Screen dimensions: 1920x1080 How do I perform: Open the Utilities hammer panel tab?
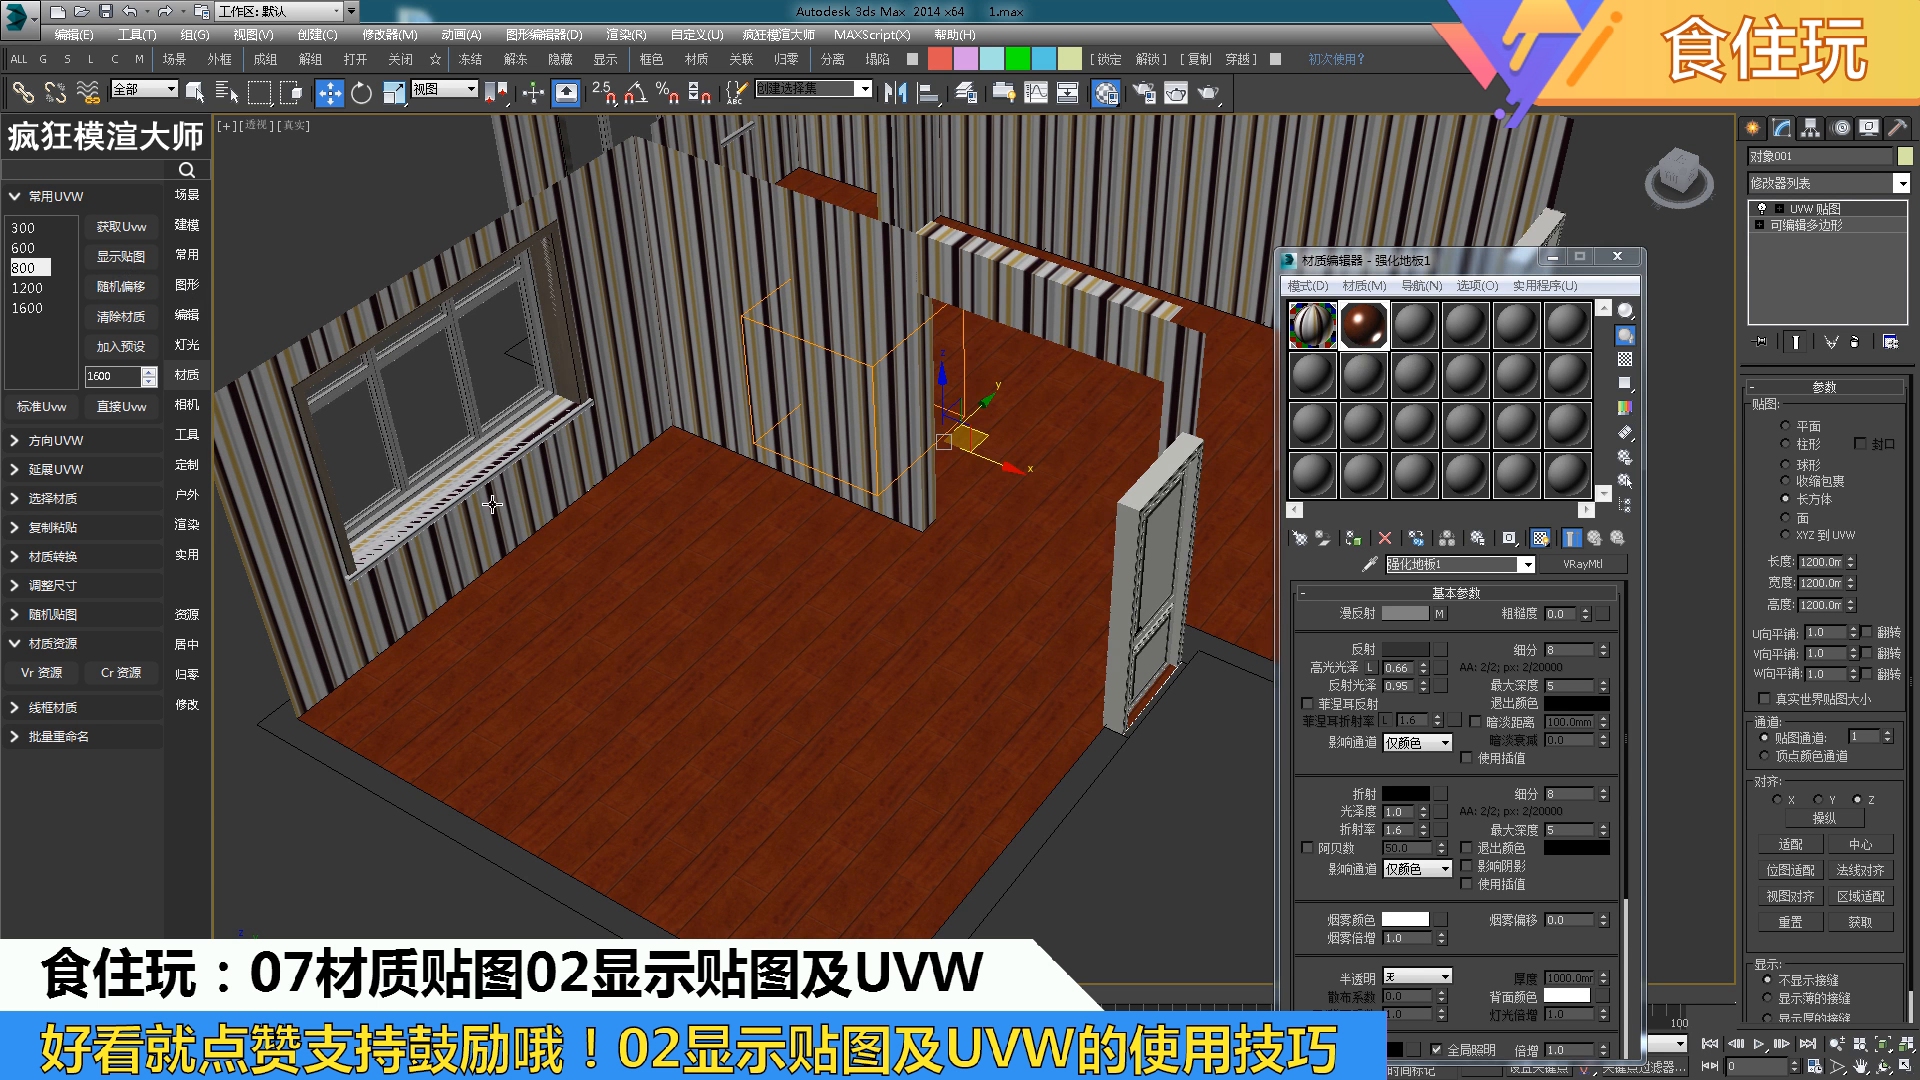[x=1897, y=128]
